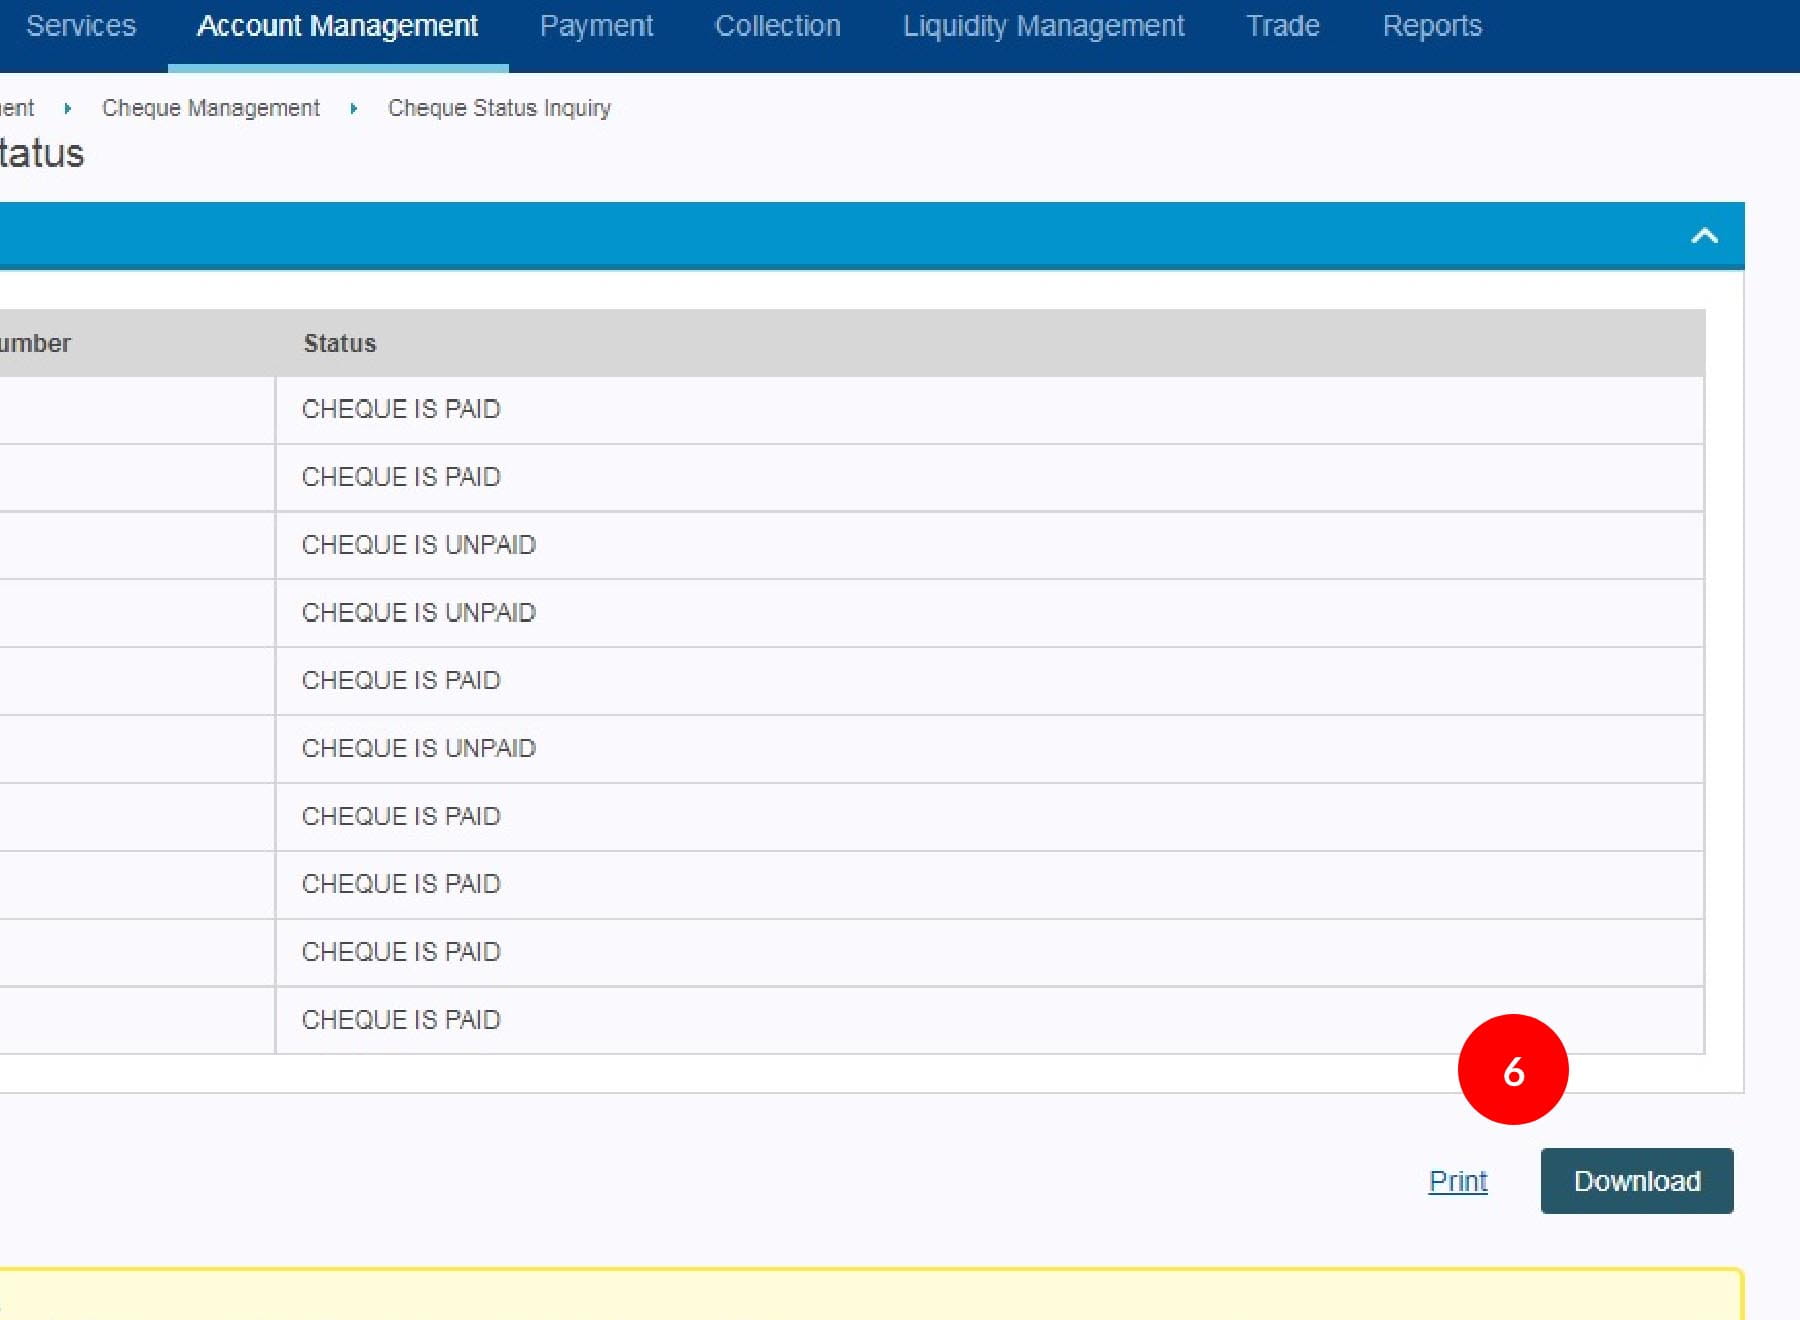Open the Payment menu
Viewport: 1800px width, 1320px height.
pos(596,26)
